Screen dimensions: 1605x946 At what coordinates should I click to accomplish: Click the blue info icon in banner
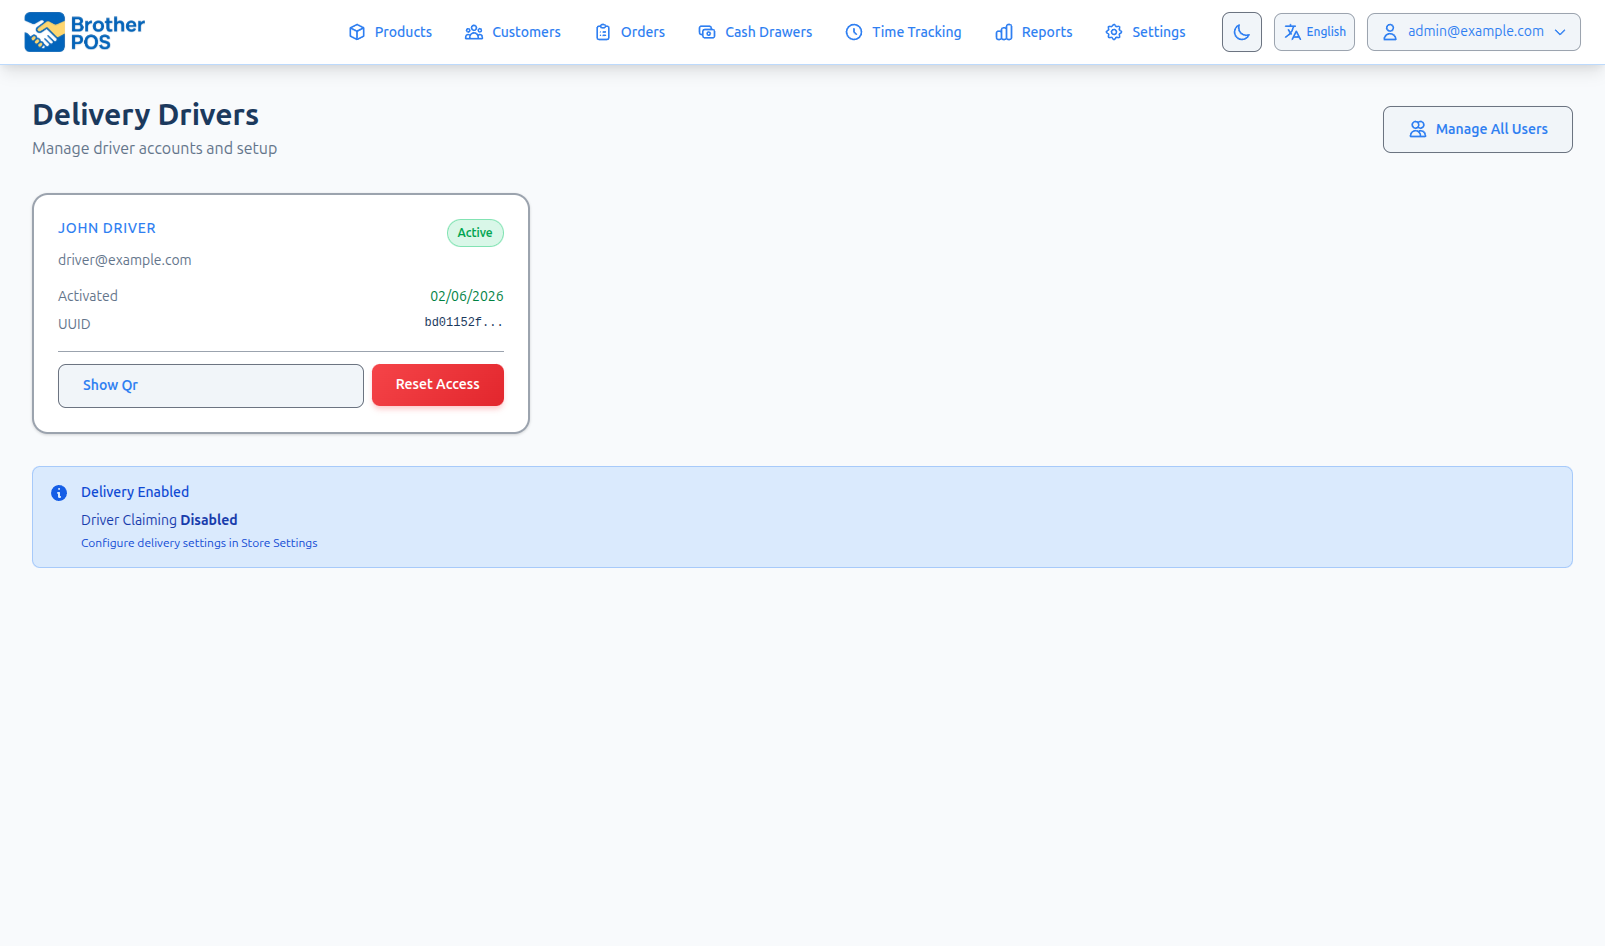tap(59, 493)
